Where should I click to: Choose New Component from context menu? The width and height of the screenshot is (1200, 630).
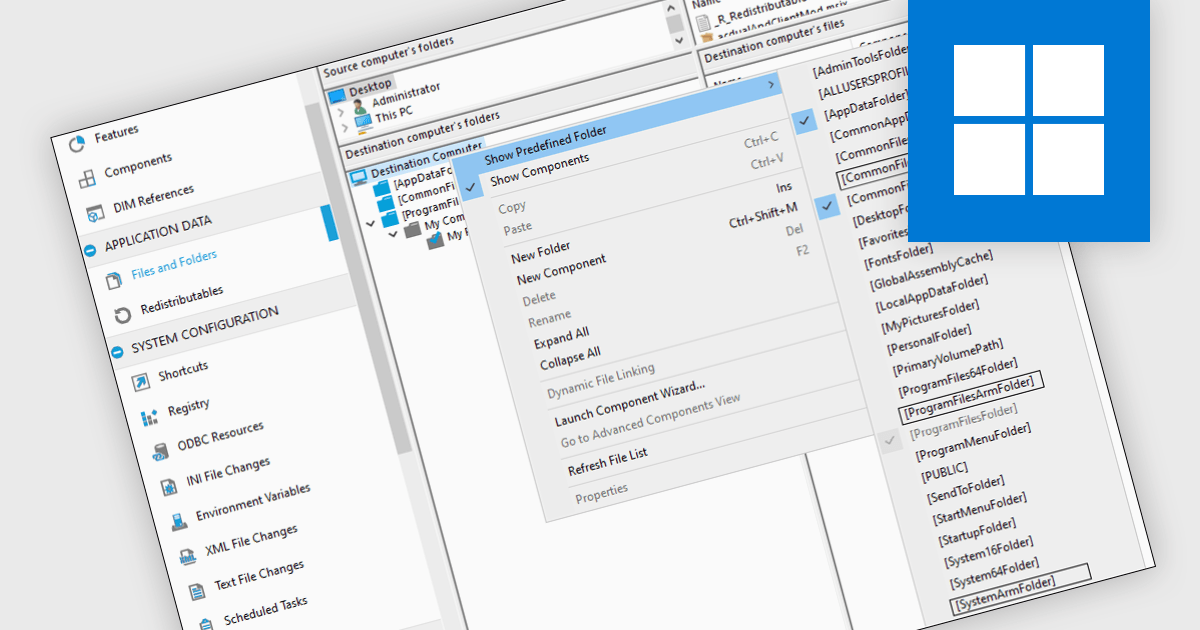click(561, 270)
